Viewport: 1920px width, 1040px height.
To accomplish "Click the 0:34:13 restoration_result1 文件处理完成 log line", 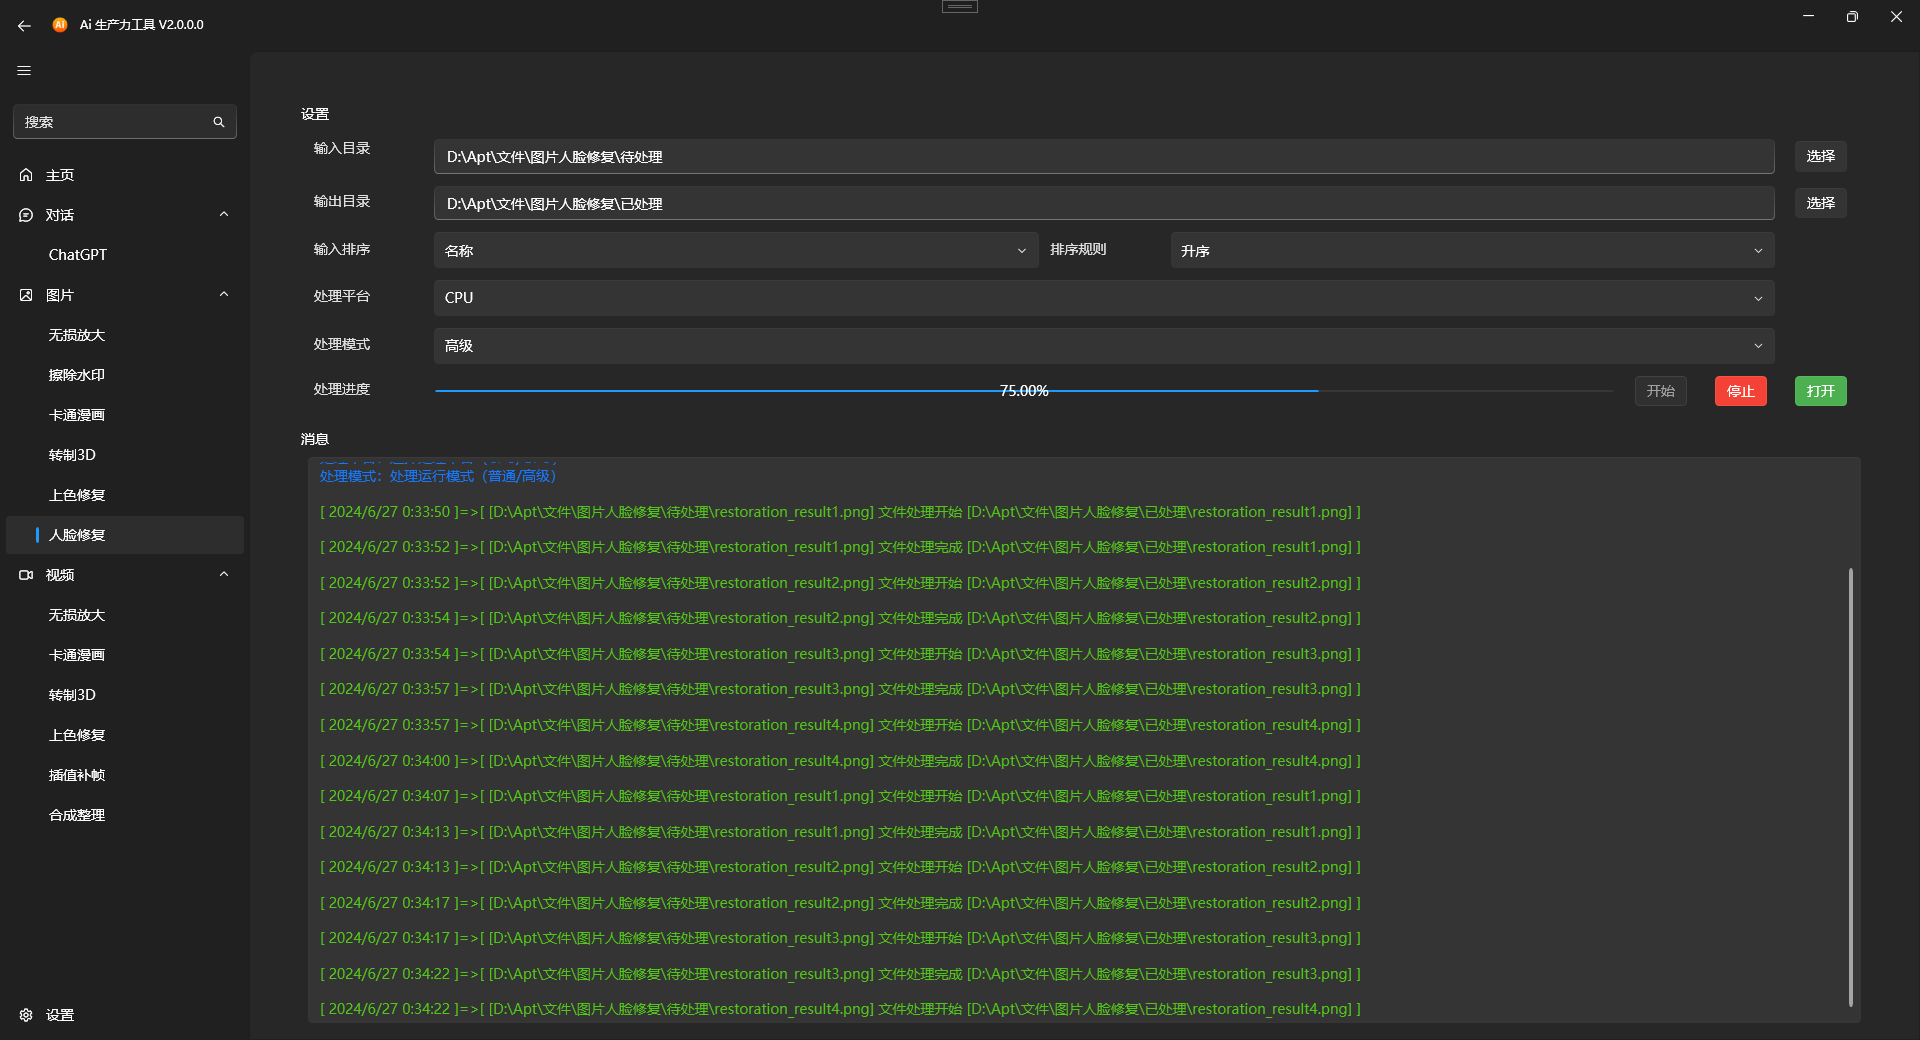I will (x=840, y=832).
